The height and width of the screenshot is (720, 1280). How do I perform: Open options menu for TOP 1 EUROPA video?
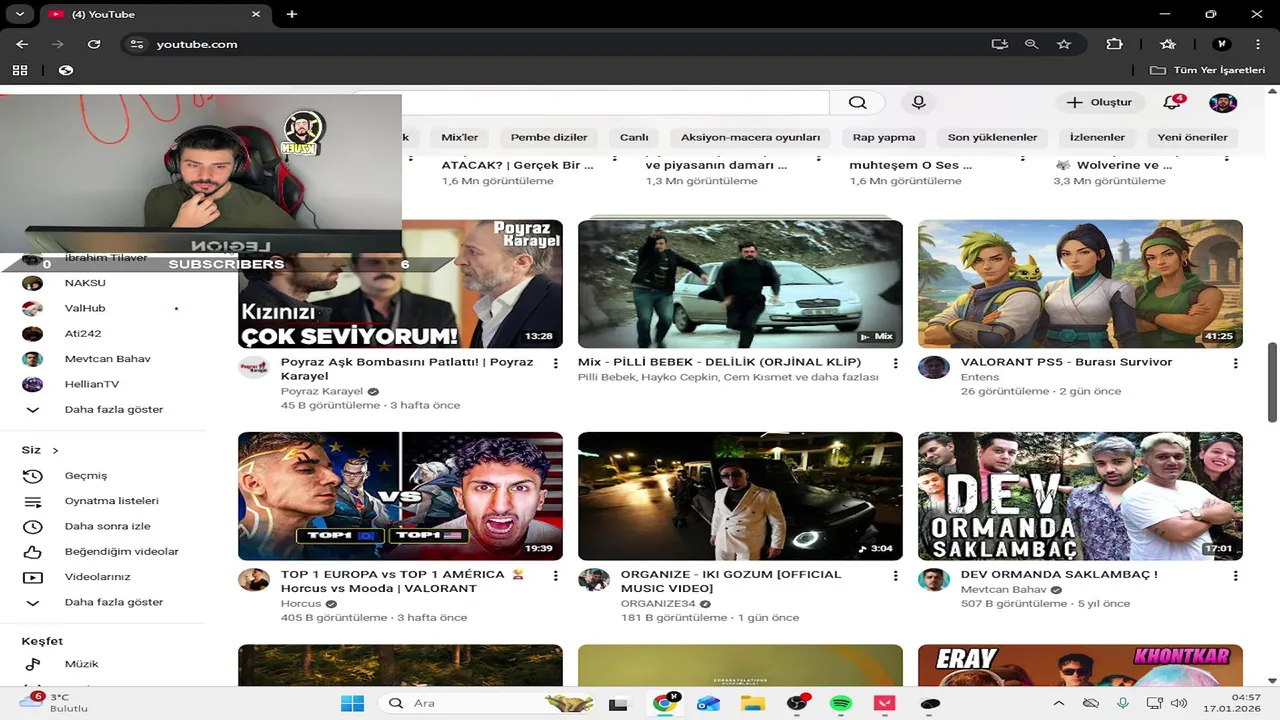coord(555,576)
